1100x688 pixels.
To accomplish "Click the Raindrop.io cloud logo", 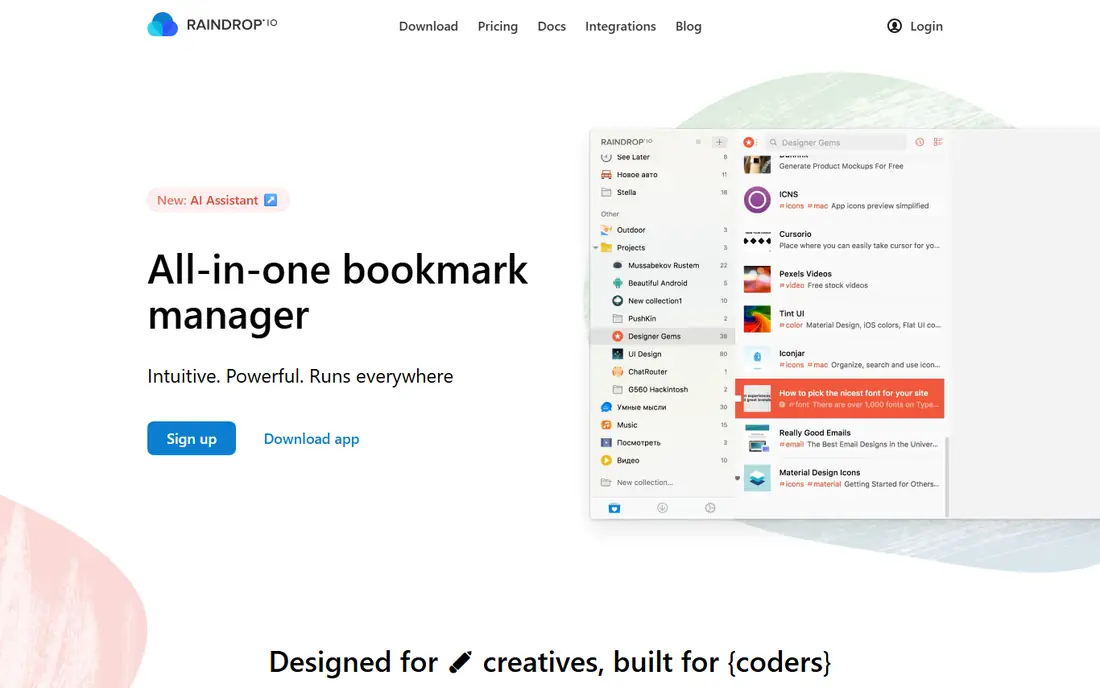I will click(x=162, y=25).
